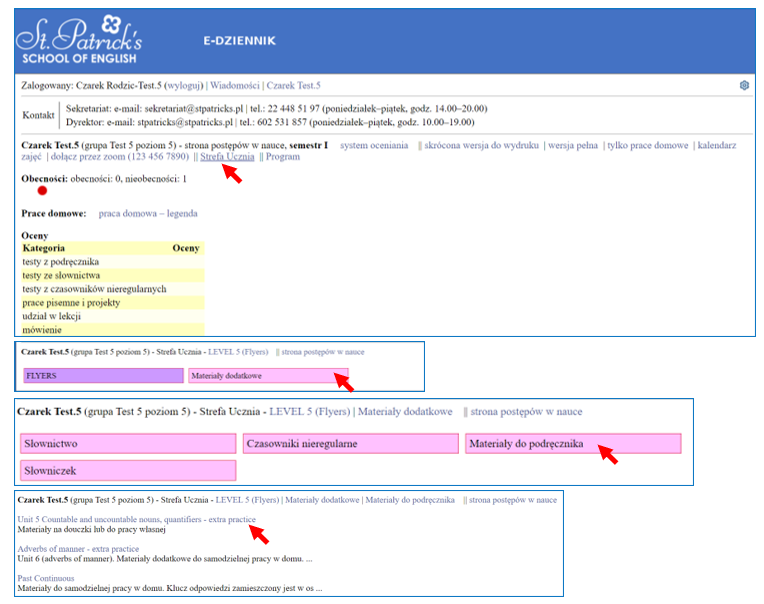Open Materiały do podręcznika tile

(573, 444)
